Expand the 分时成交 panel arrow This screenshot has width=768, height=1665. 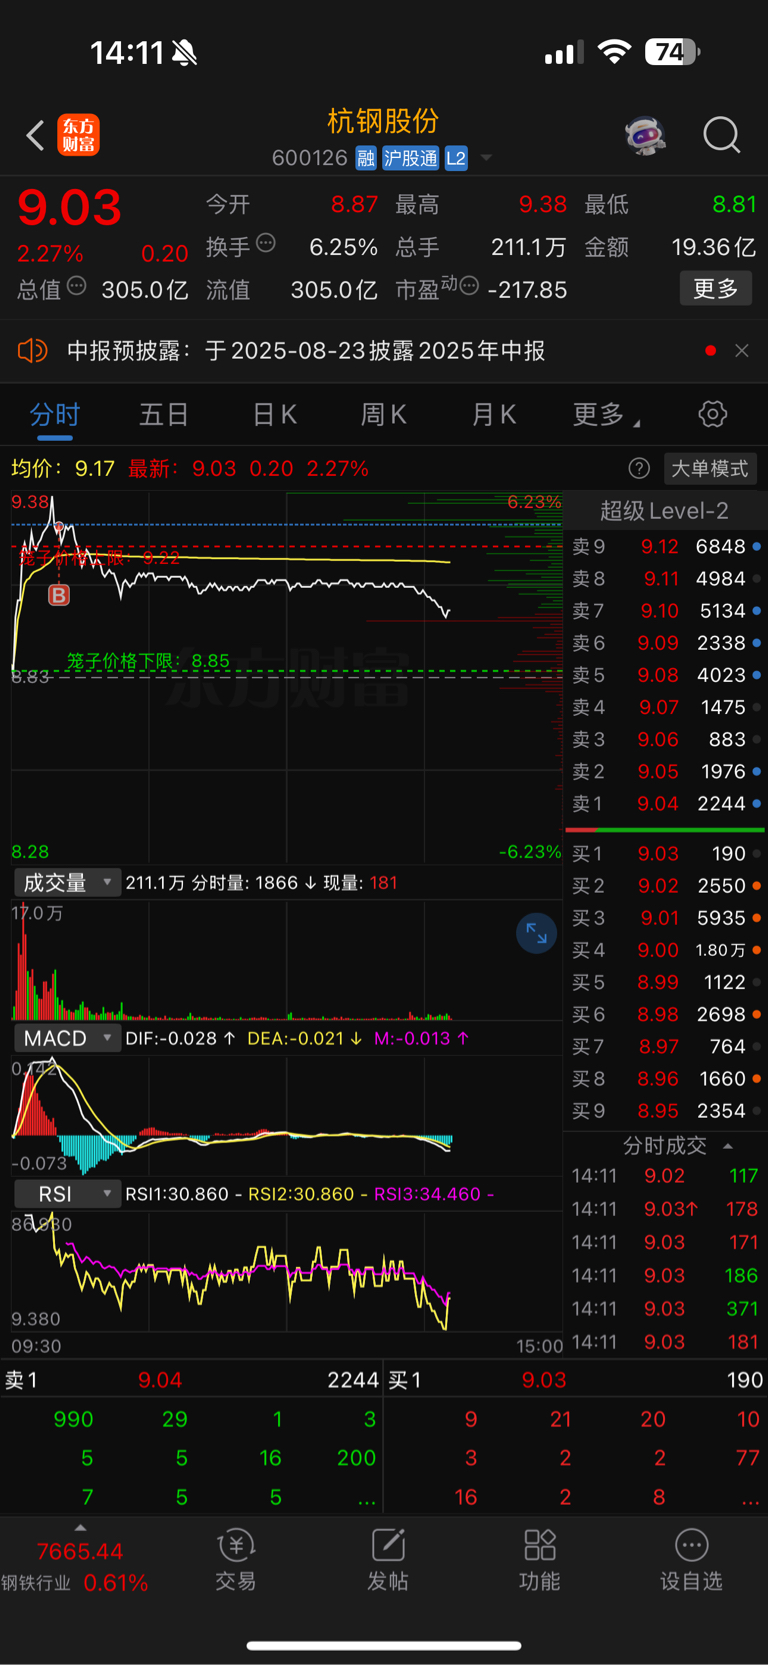pyautogui.click(x=728, y=1146)
